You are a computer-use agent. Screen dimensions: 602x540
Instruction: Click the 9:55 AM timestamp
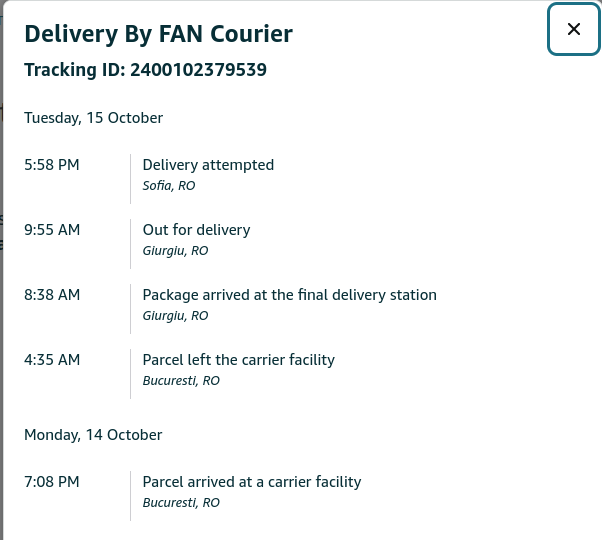coord(52,230)
